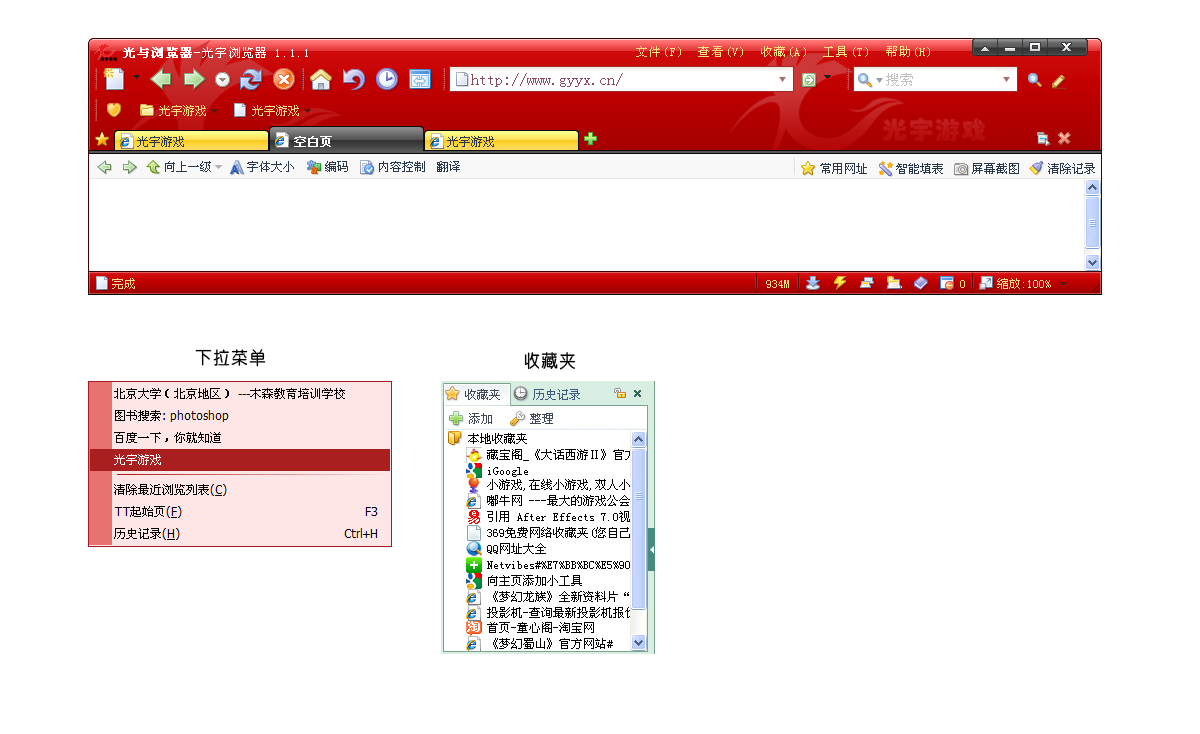The height and width of the screenshot is (734, 1200).
Task: Open the search engine selector magnifier dropdown
Action: coord(869,80)
